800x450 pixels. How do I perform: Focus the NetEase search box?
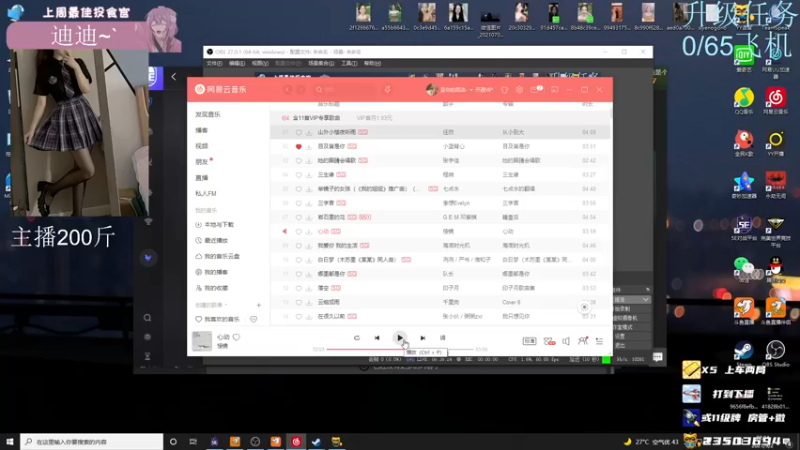point(345,89)
